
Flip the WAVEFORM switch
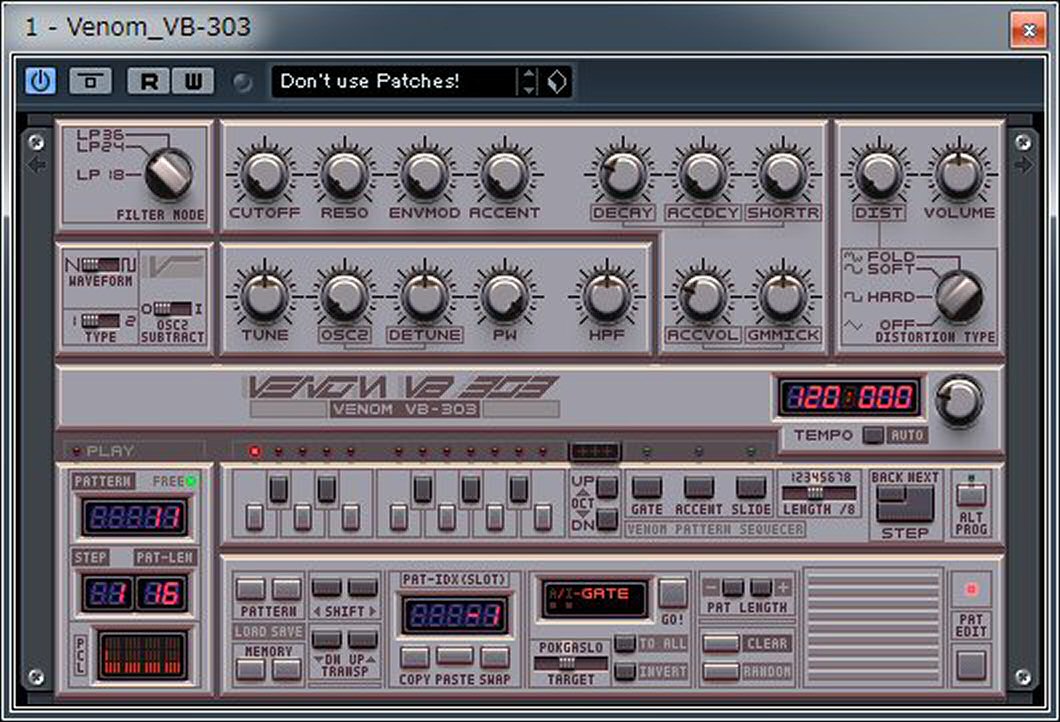click(x=101, y=264)
